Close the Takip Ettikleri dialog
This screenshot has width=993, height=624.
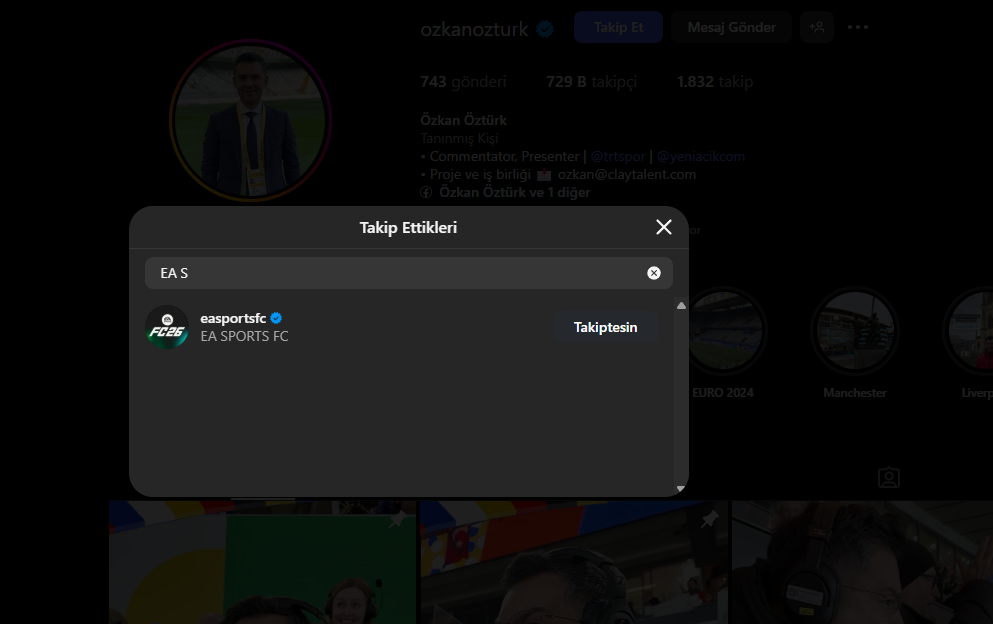[663, 227]
